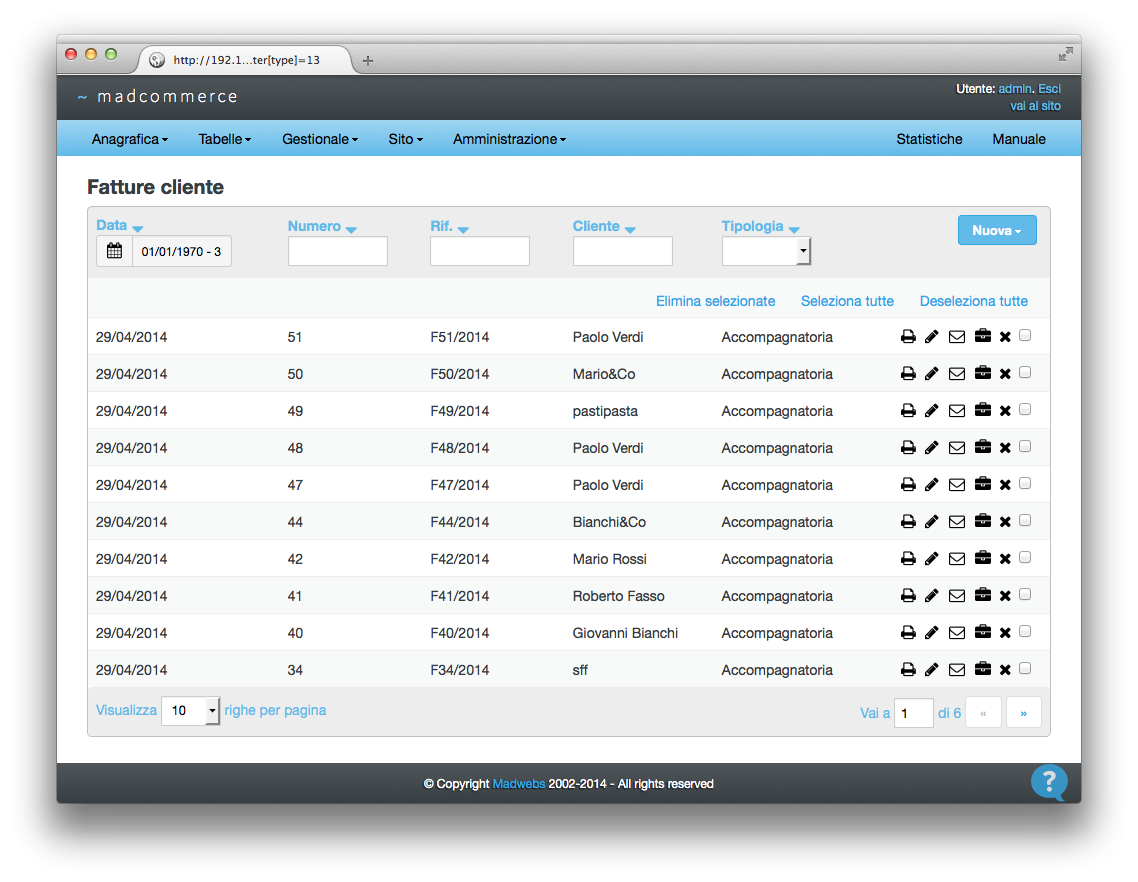Open the Amministrazione menu
This screenshot has height=882, width=1138.
(509, 139)
